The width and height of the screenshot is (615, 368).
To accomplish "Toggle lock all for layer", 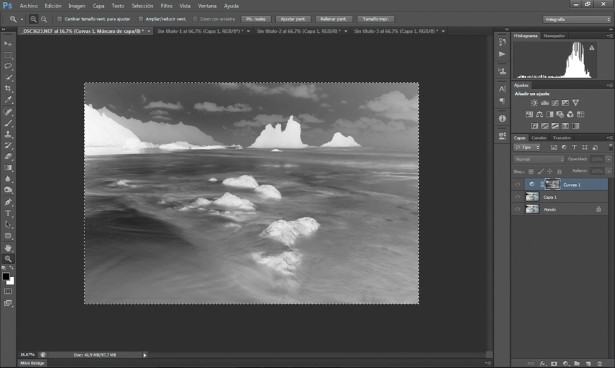I will (x=559, y=171).
